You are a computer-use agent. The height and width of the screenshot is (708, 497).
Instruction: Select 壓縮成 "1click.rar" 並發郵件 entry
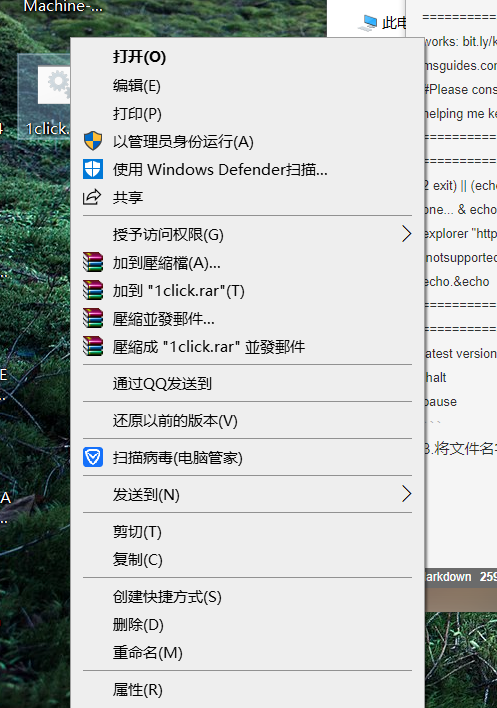[247, 346]
